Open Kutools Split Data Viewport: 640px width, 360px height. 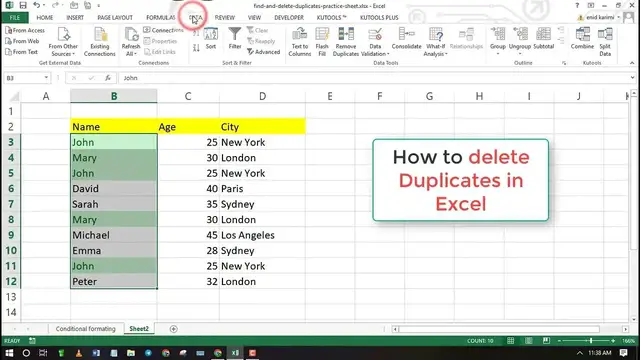pos(605,42)
